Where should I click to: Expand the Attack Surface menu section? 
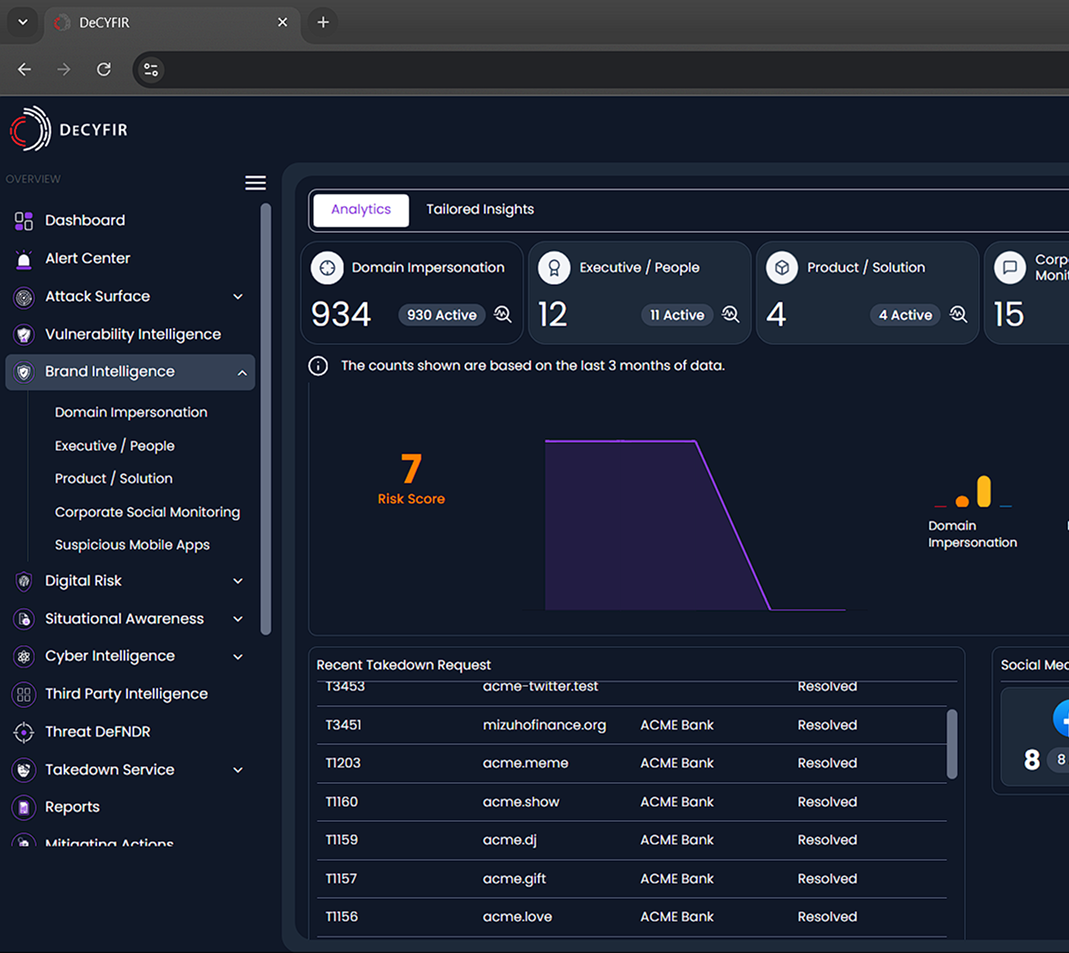238,297
